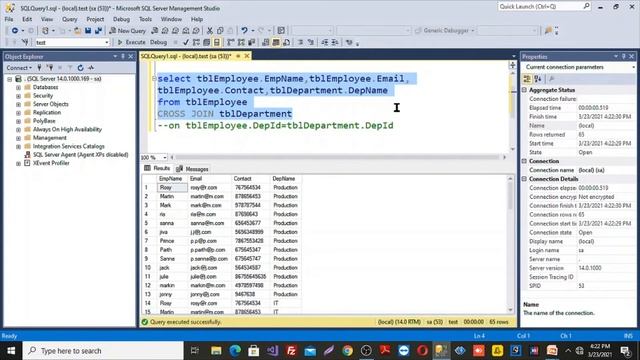Select the Management tree node
Screen dimensions: 640x360
49,138
